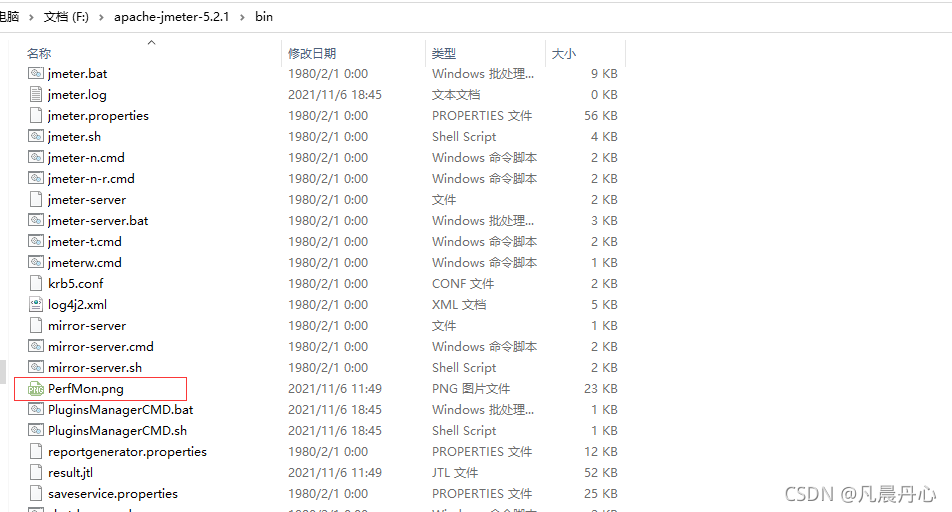Viewport: 952px width, 512px height.
Task: Select the PerfMon.png file name
Action: coord(86,389)
